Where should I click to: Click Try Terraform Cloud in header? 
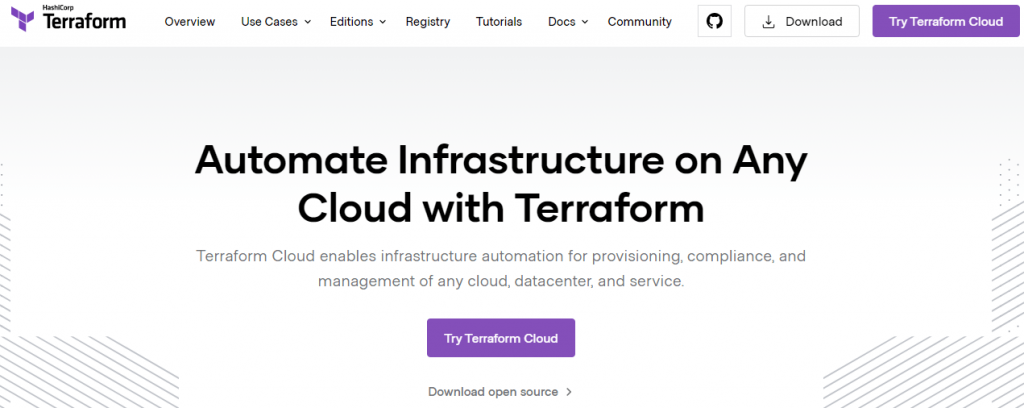(946, 22)
